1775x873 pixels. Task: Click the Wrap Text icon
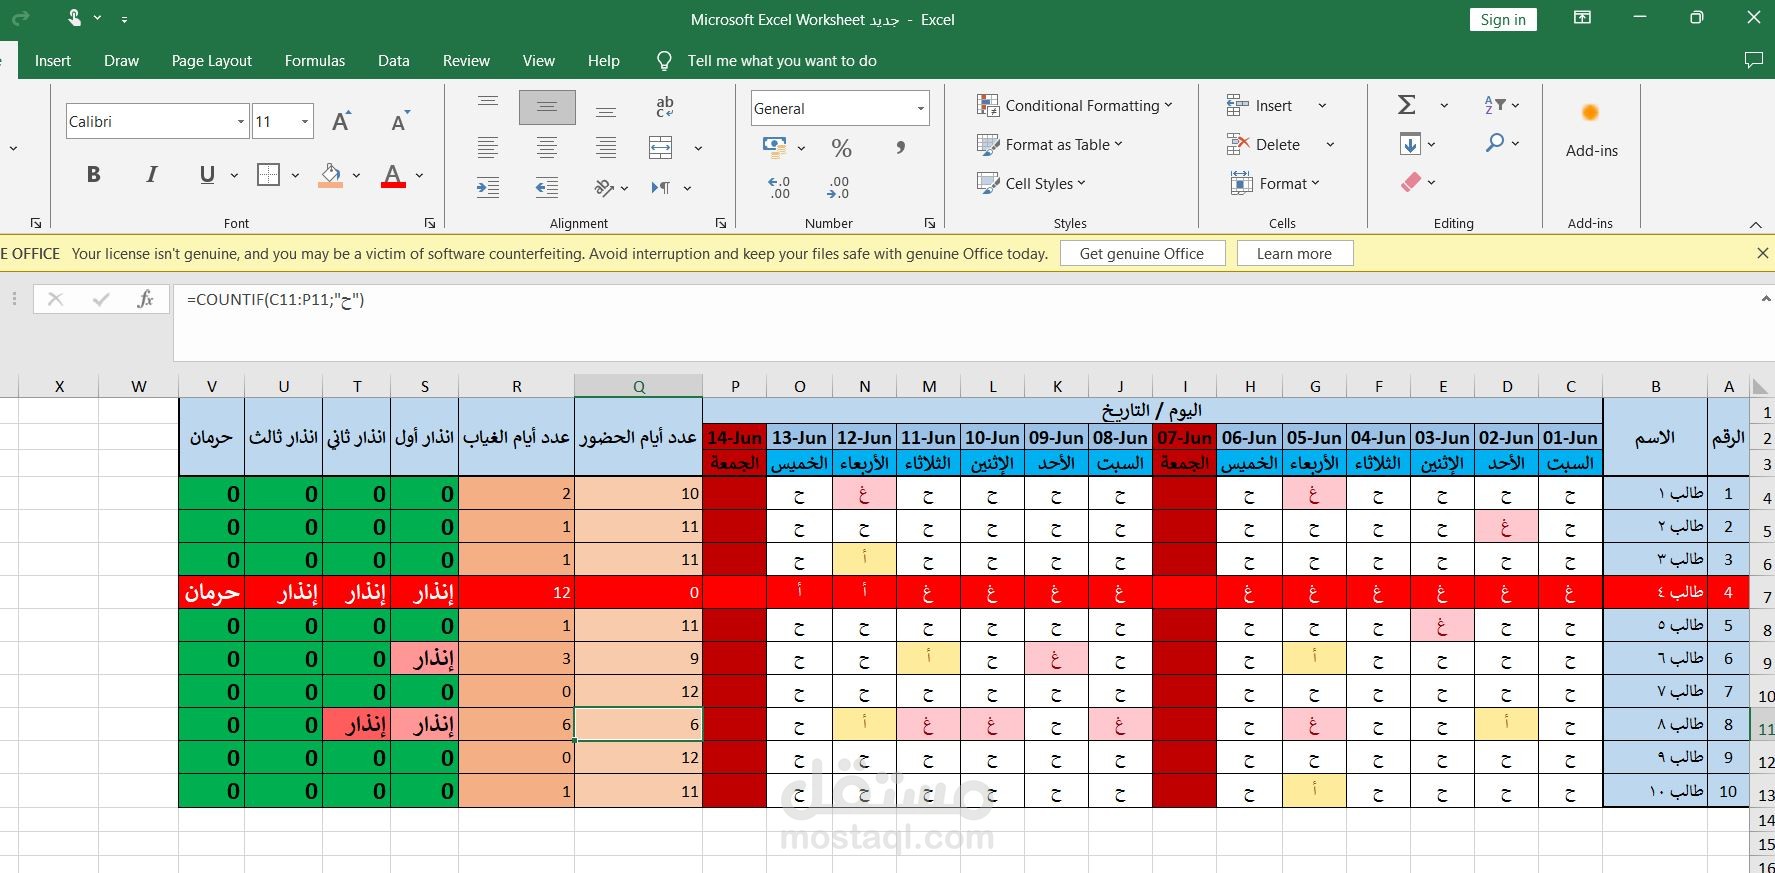pos(664,107)
